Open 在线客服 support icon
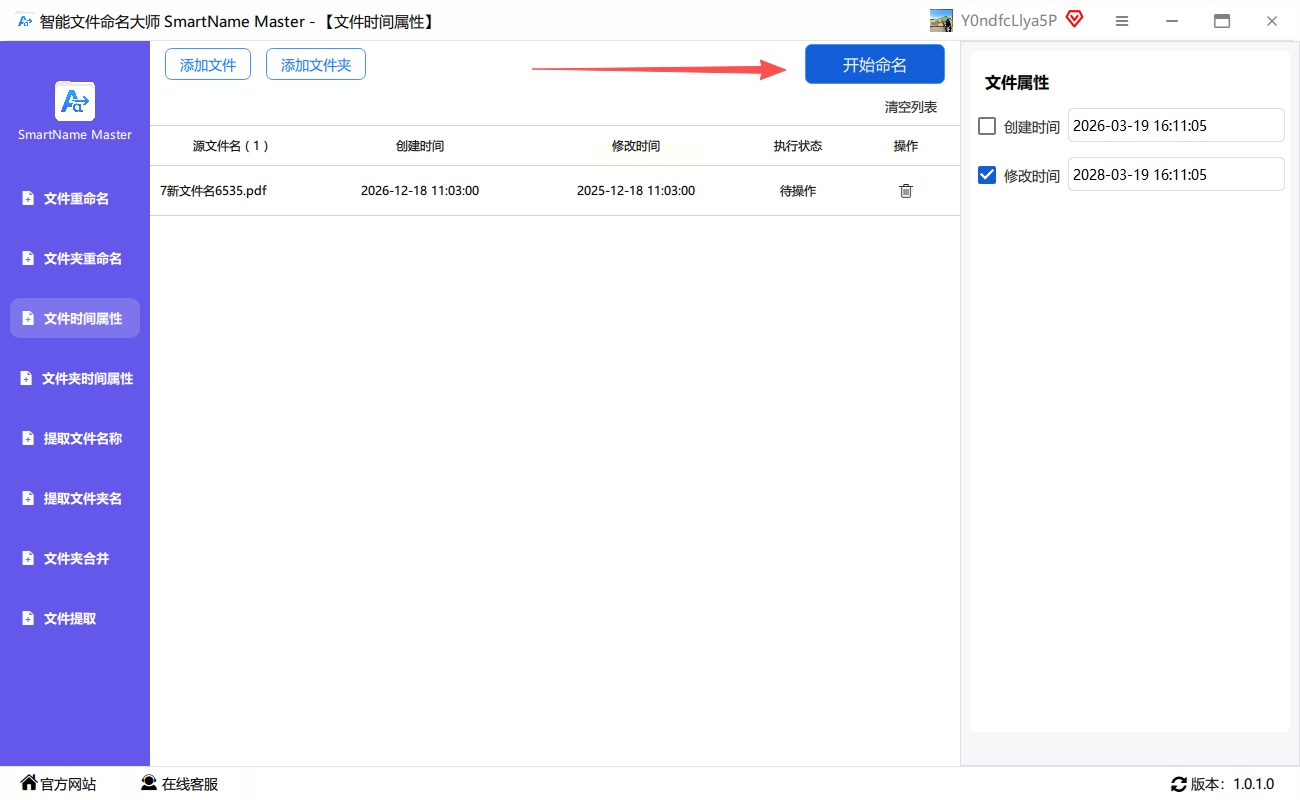The height and width of the screenshot is (800, 1300). point(149,783)
